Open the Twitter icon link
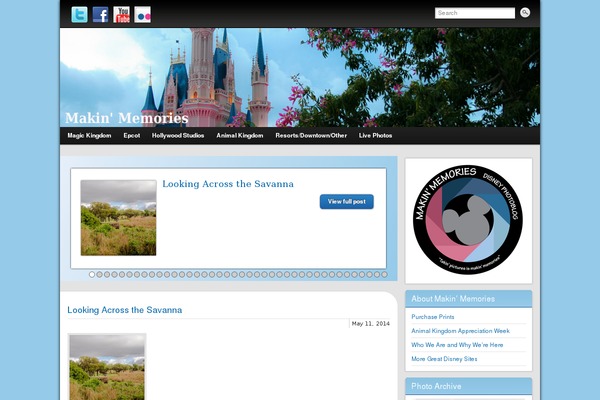The width and height of the screenshot is (600, 400). (80, 15)
